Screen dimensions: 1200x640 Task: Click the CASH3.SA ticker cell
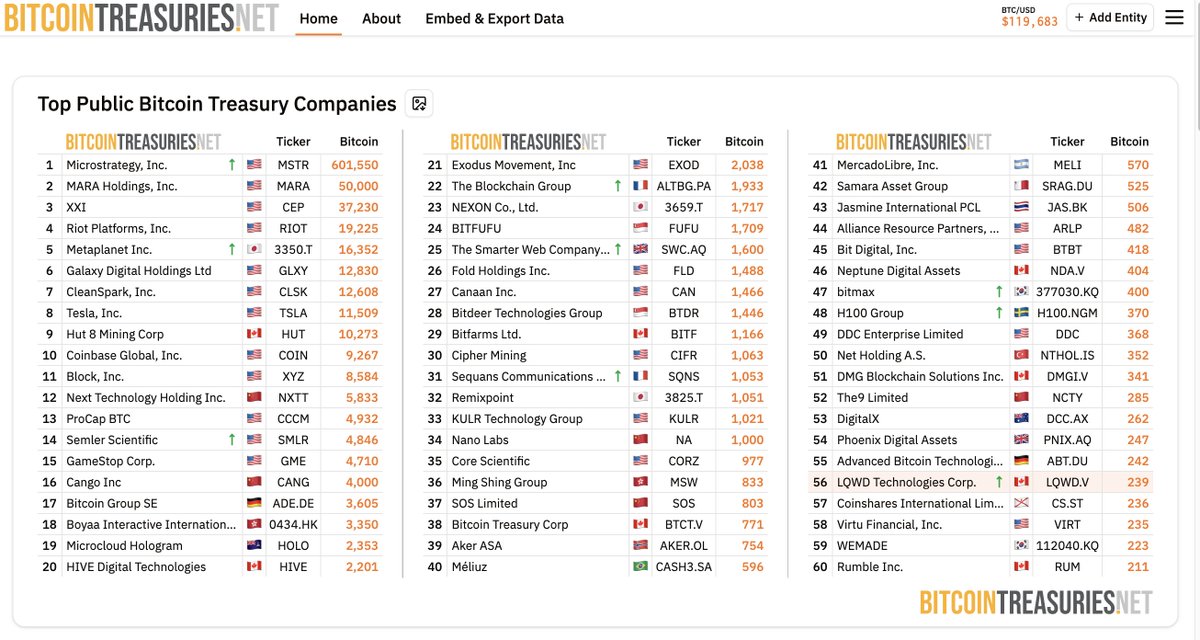684,567
